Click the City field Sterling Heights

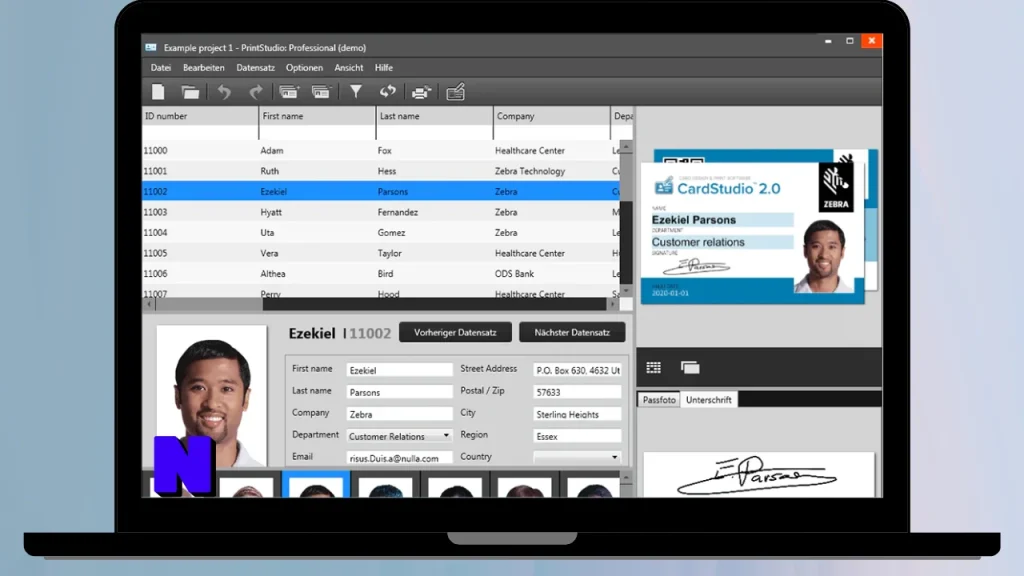click(x=577, y=414)
